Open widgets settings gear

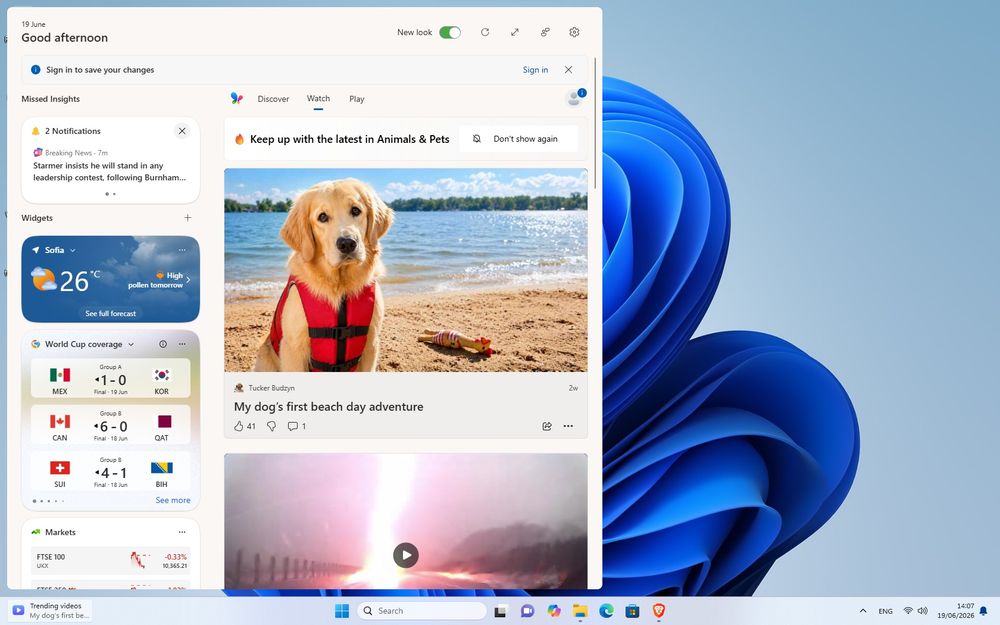[574, 33]
